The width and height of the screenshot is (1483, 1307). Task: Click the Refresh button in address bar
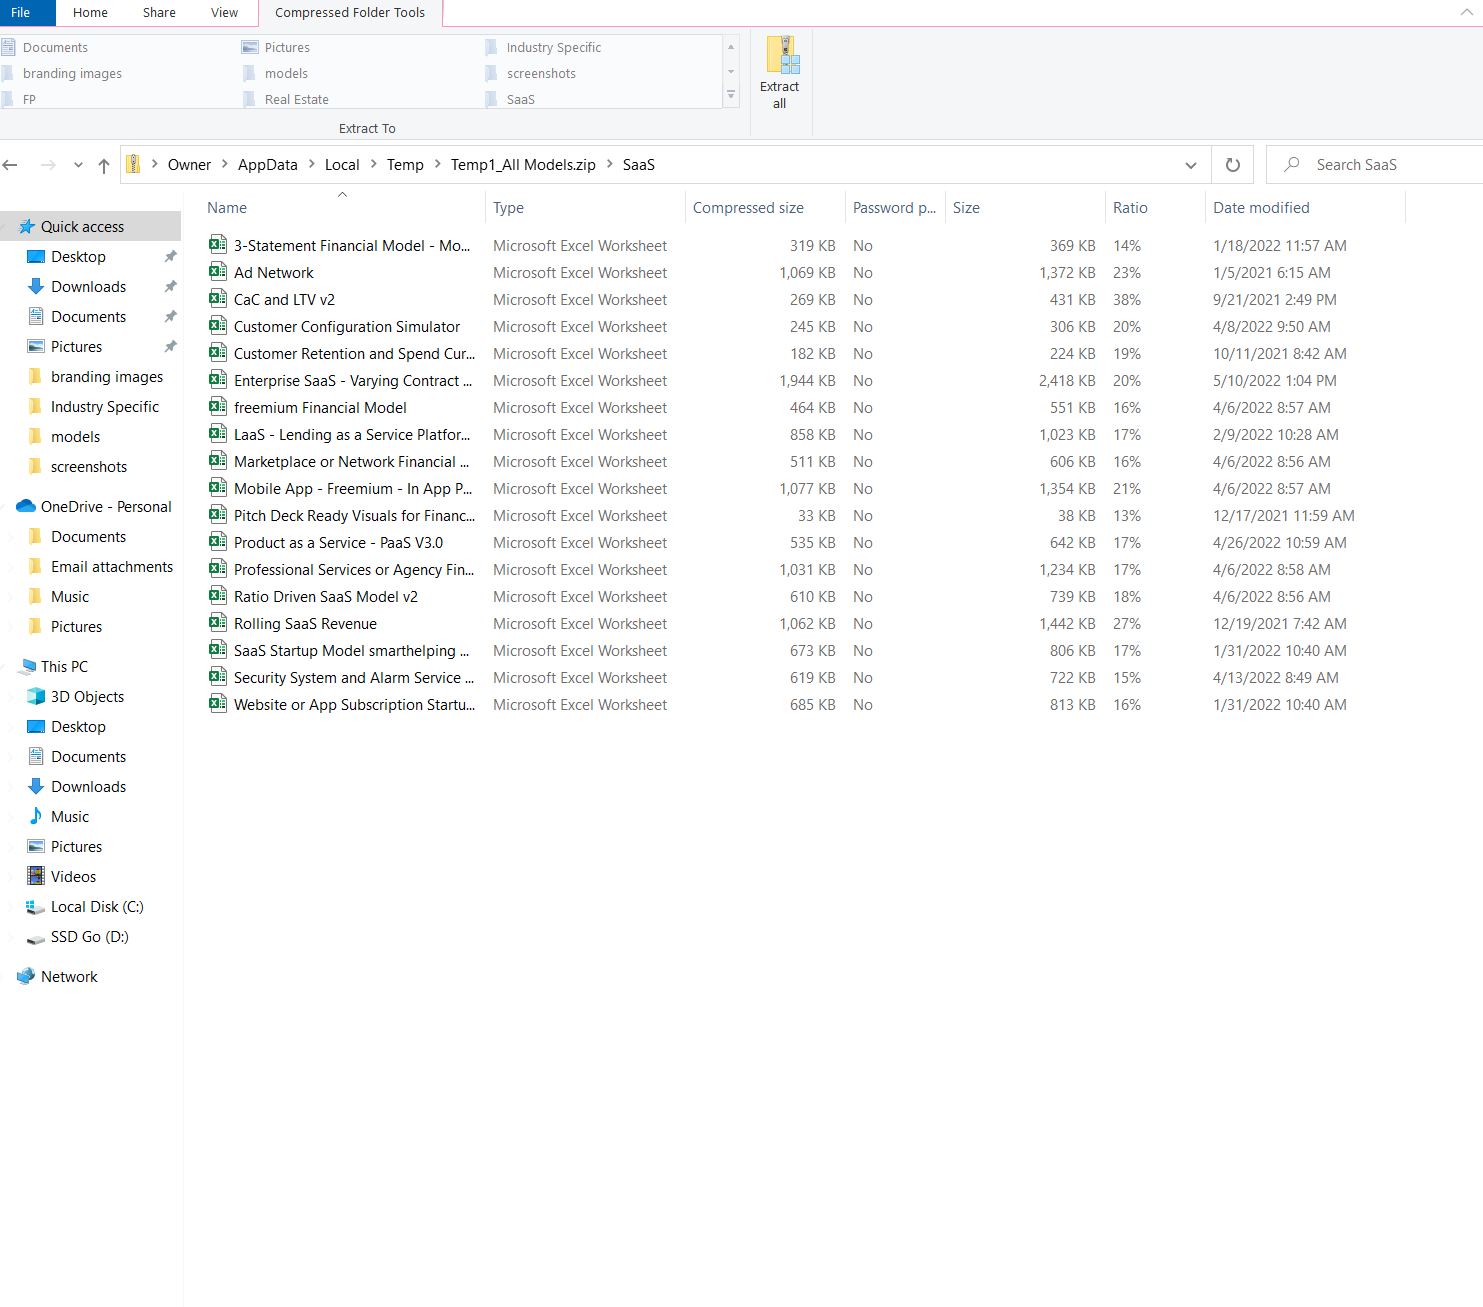click(x=1233, y=165)
